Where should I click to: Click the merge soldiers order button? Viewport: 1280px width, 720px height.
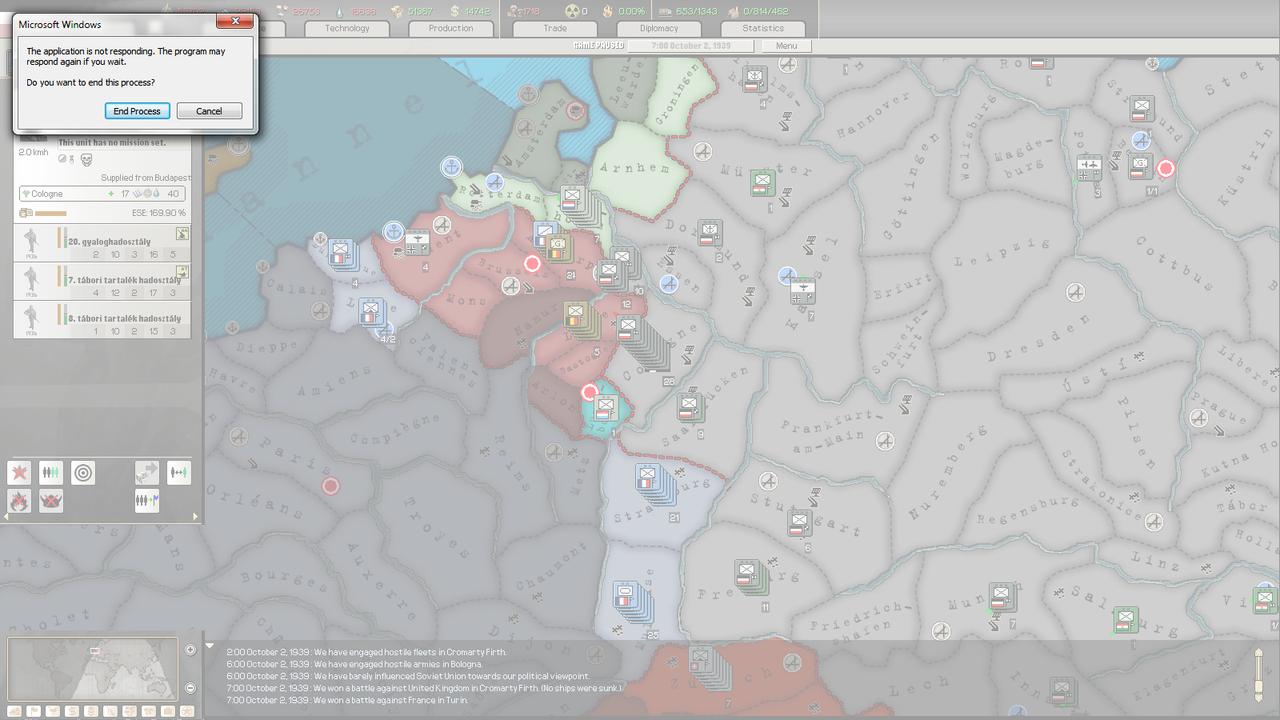pos(179,472)
